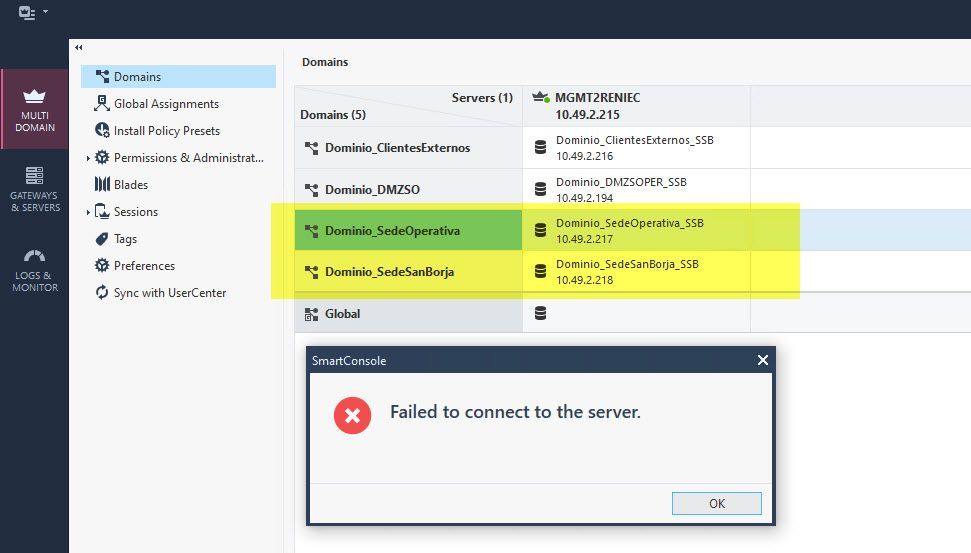
Task: Open the Preferences page
Action: coord(144,266)
